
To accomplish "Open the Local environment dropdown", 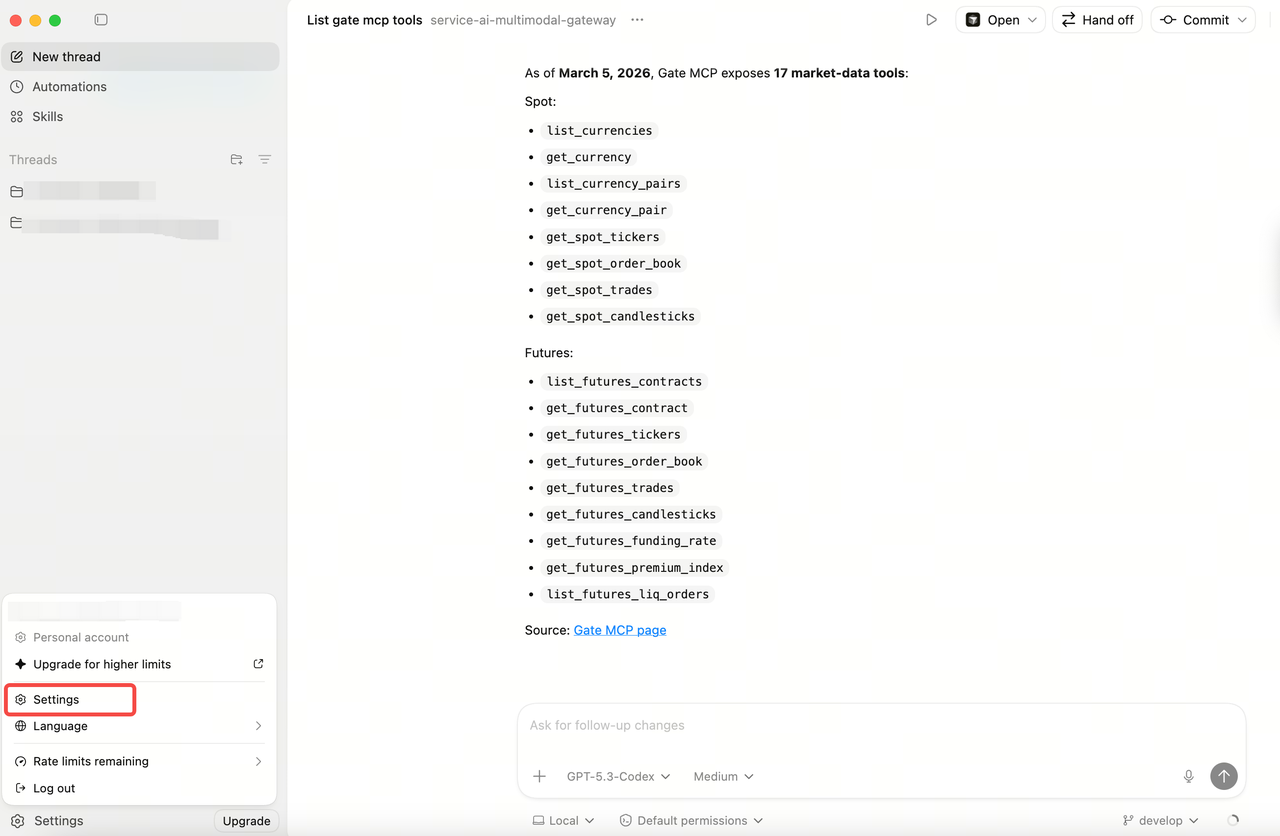I will point(563,820).
